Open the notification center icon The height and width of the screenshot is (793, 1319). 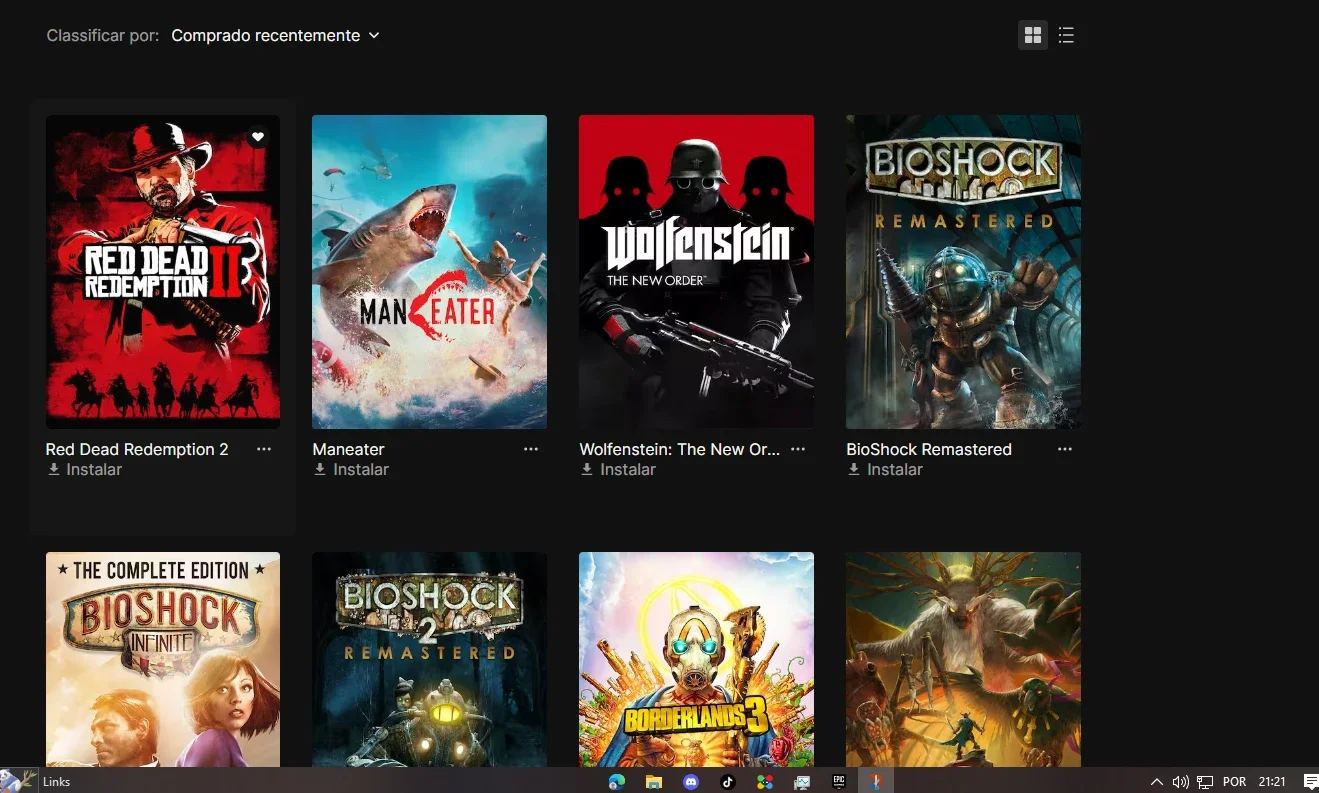[1311, 782]
